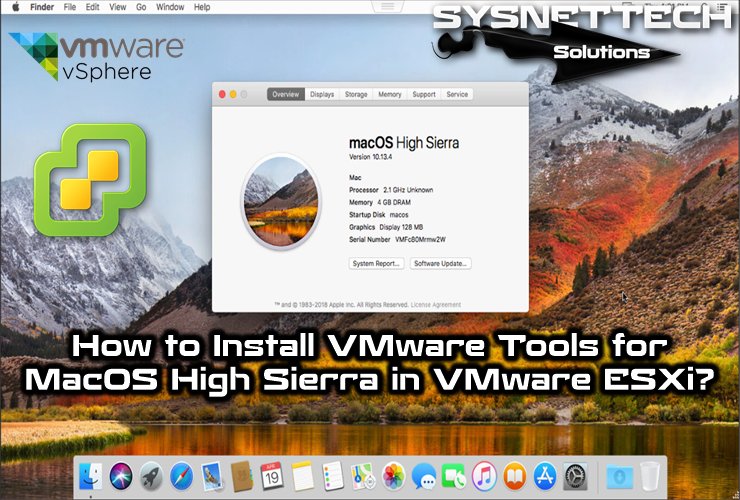Minimize the About This Mac window
Image resolution: width=740 pixels, height=500 pixels.
click(x=233, y=94)
